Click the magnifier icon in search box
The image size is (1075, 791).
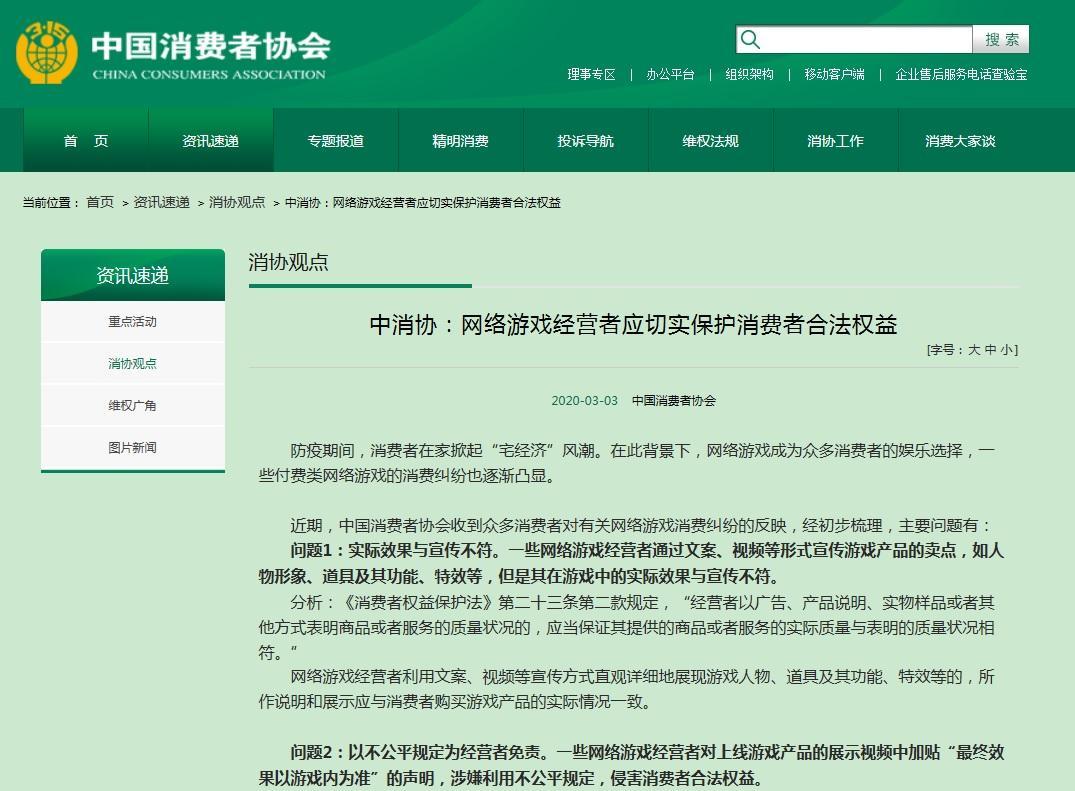pyautogui.click(x=751, y=40)
